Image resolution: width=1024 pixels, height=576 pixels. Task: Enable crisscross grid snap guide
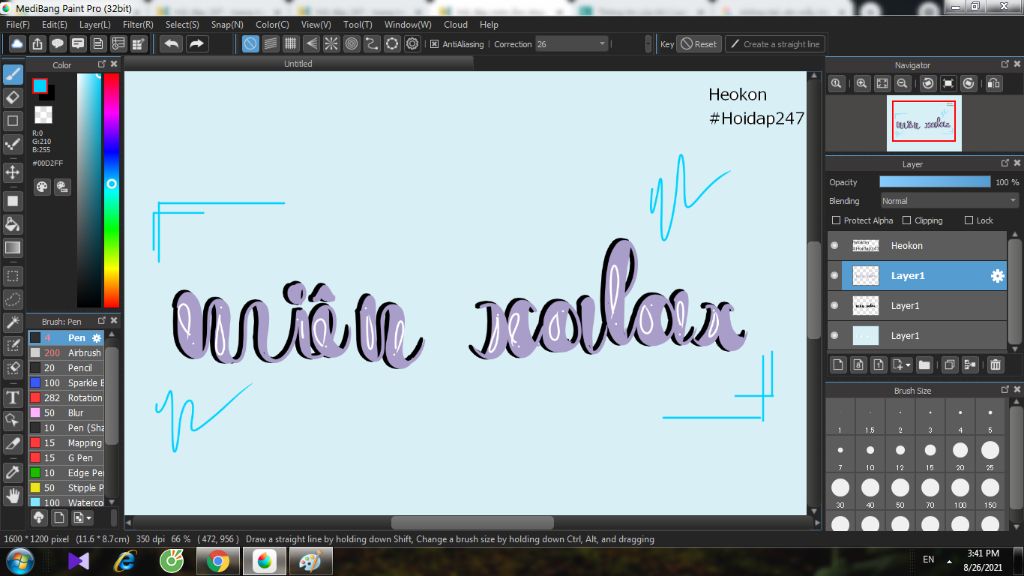click(291, 44)
